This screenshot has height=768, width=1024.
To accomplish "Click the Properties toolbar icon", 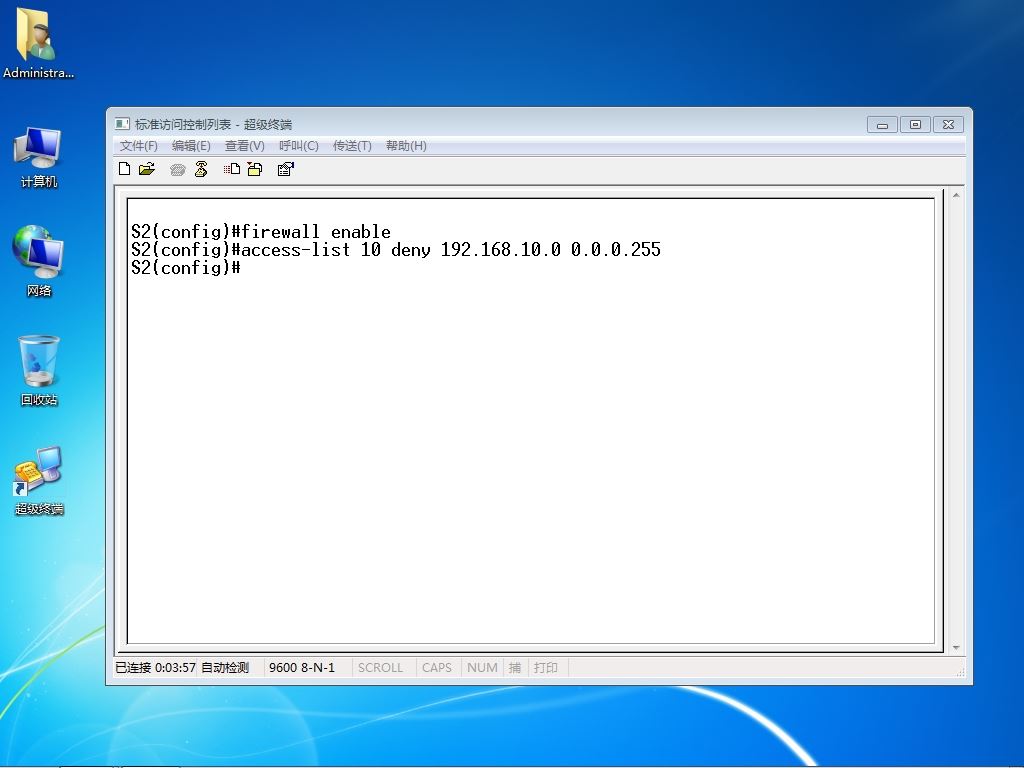I will pyautogui.click(x=285, y=169).
